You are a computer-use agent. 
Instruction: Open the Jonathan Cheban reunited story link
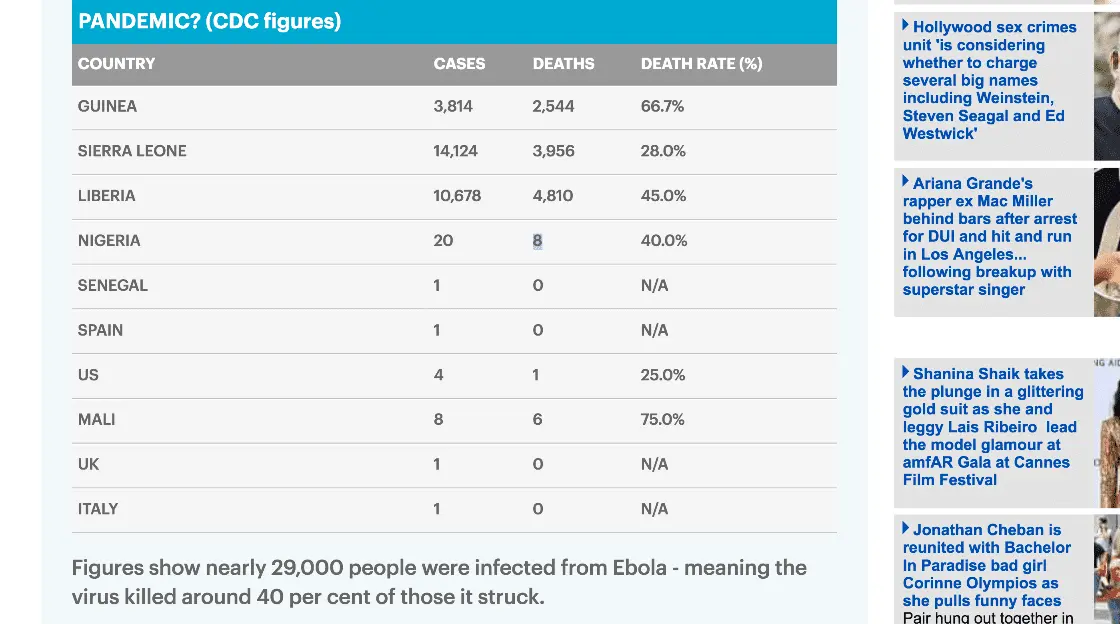coord(986,565)
